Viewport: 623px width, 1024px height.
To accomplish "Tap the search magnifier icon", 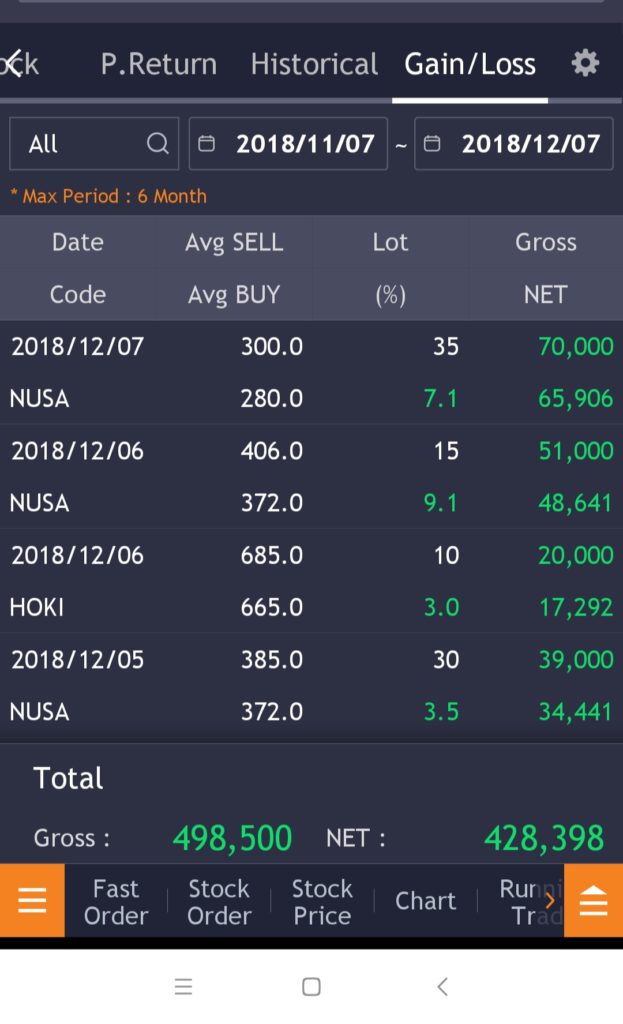I will (158, 144).
